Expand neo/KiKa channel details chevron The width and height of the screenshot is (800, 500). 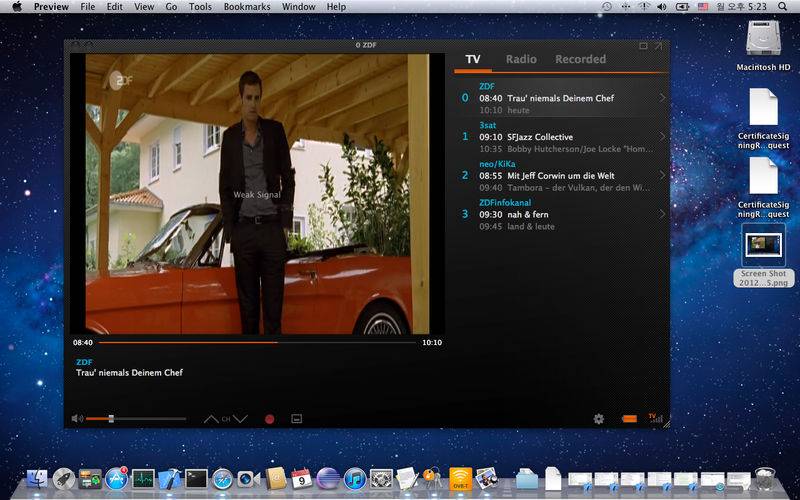coord(662,176)
